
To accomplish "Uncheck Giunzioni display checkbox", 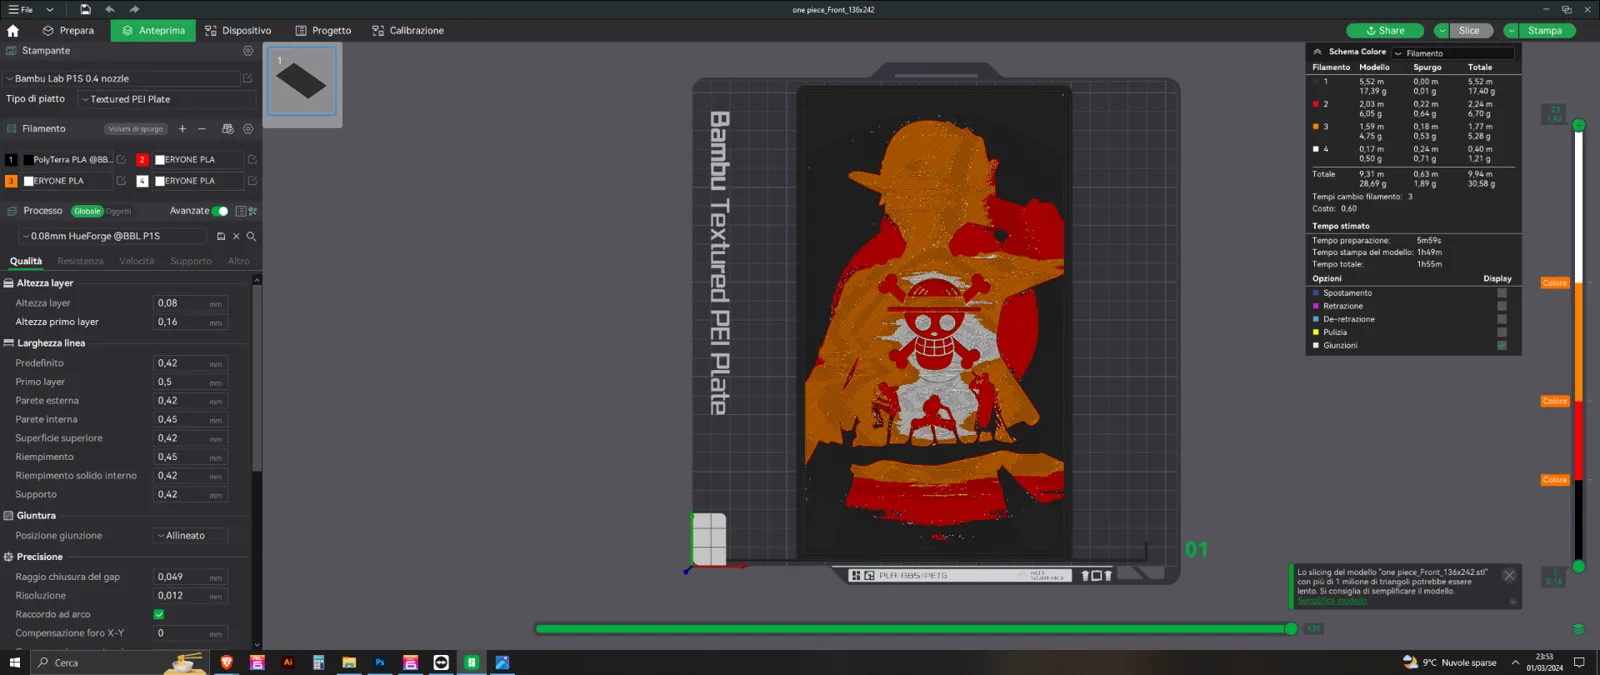I will pos(1502,345).
